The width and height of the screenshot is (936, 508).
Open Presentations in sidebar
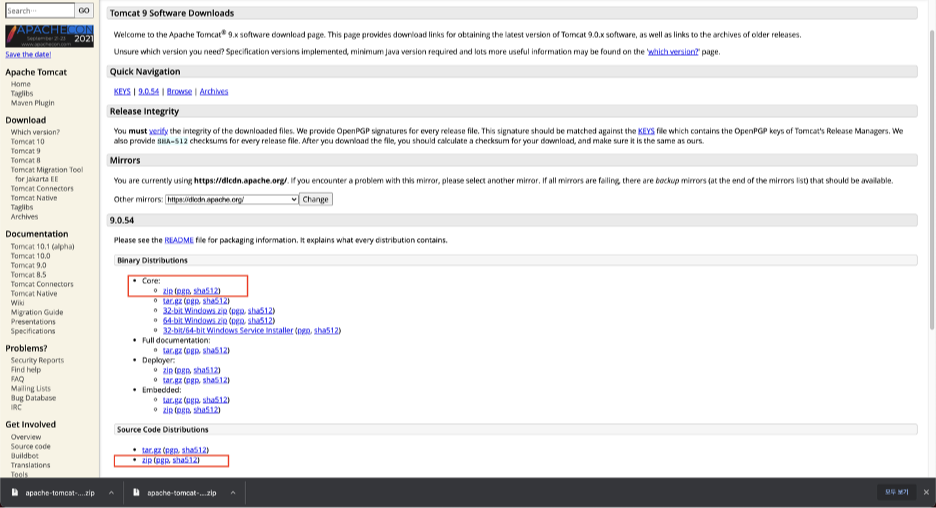pyautogui.click(x=33, y=322)
